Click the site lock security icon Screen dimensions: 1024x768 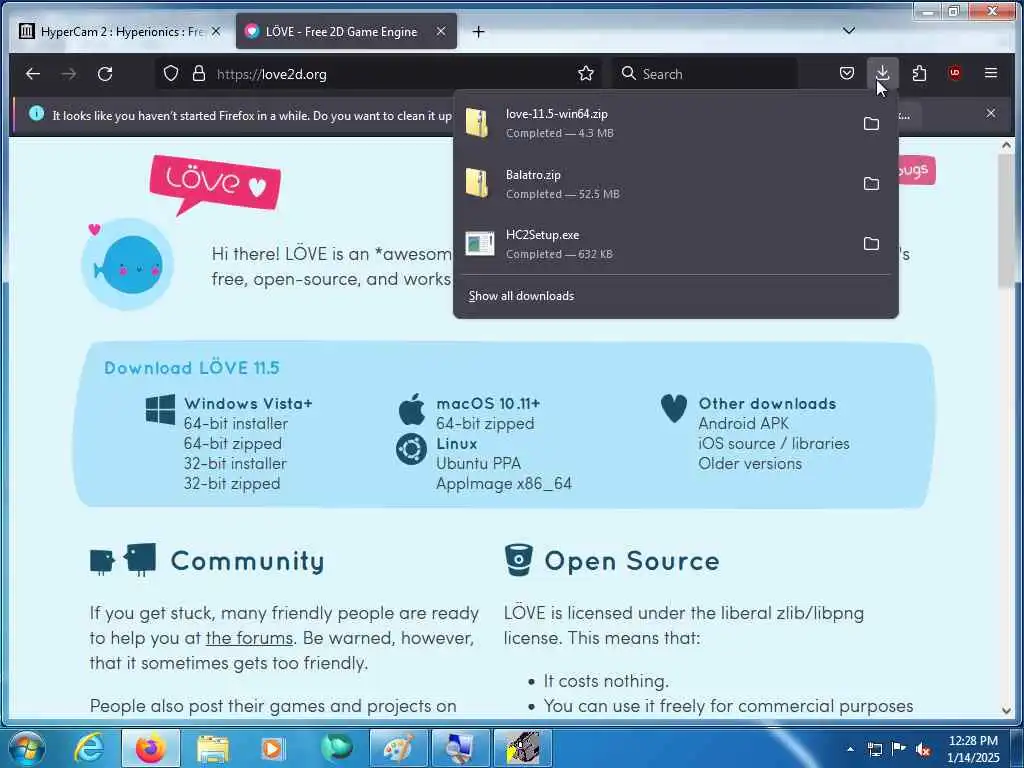[x=199, y=74]
